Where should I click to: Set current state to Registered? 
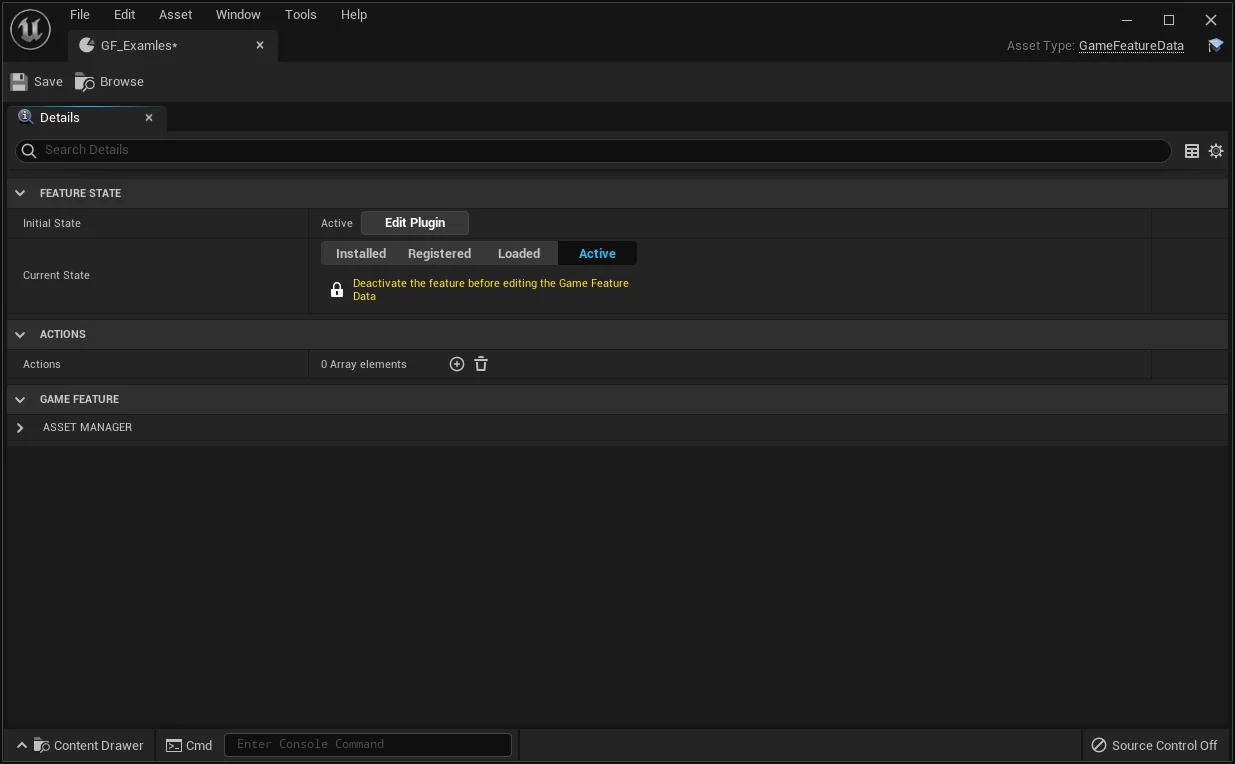(x=439, y=254)
